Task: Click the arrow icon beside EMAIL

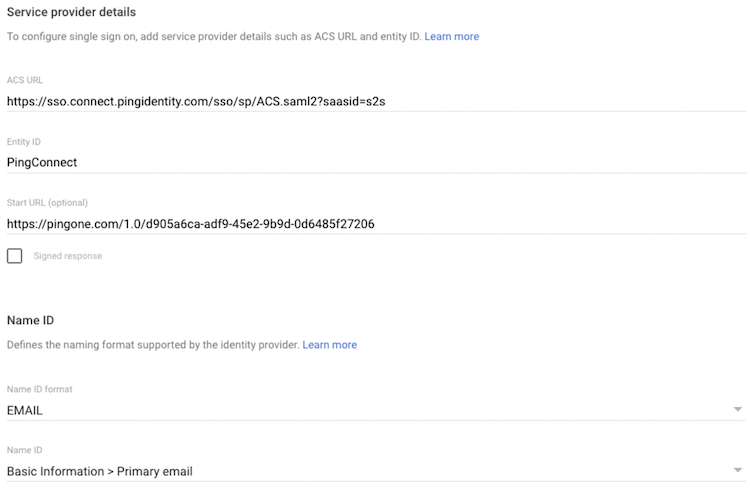Action: click(738, 409)
